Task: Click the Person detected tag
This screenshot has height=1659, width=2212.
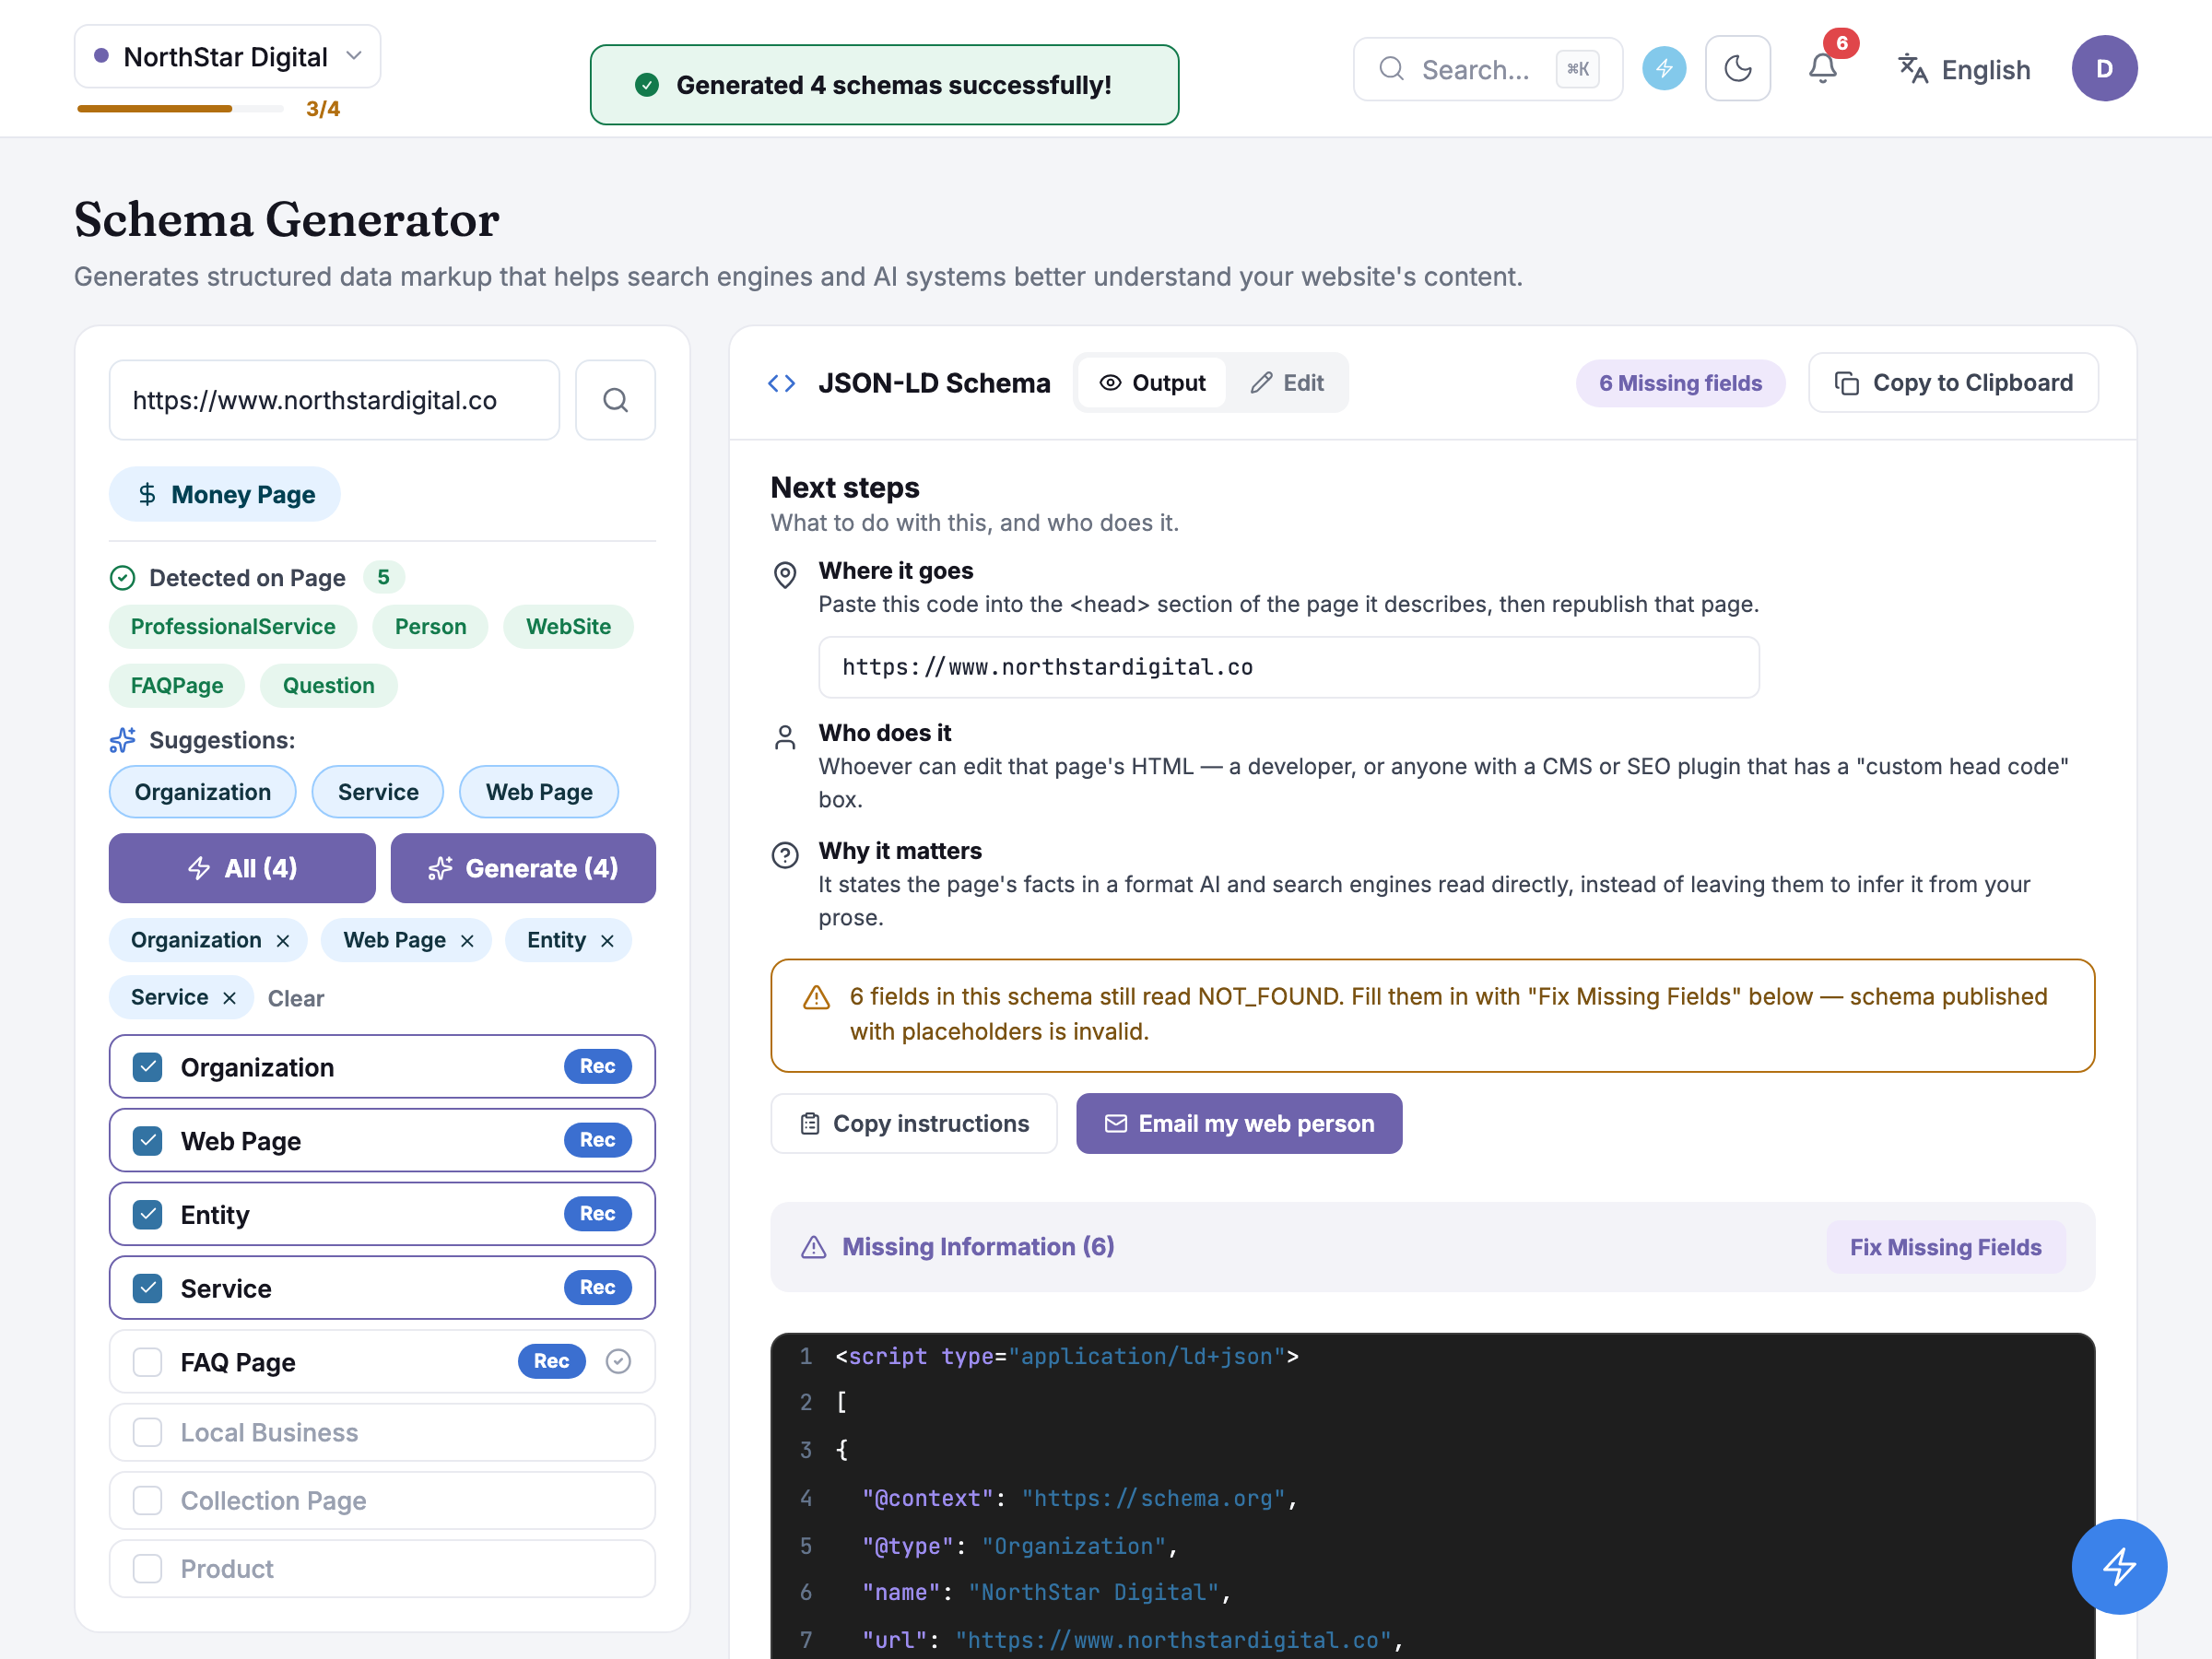Action: [430, 626]
